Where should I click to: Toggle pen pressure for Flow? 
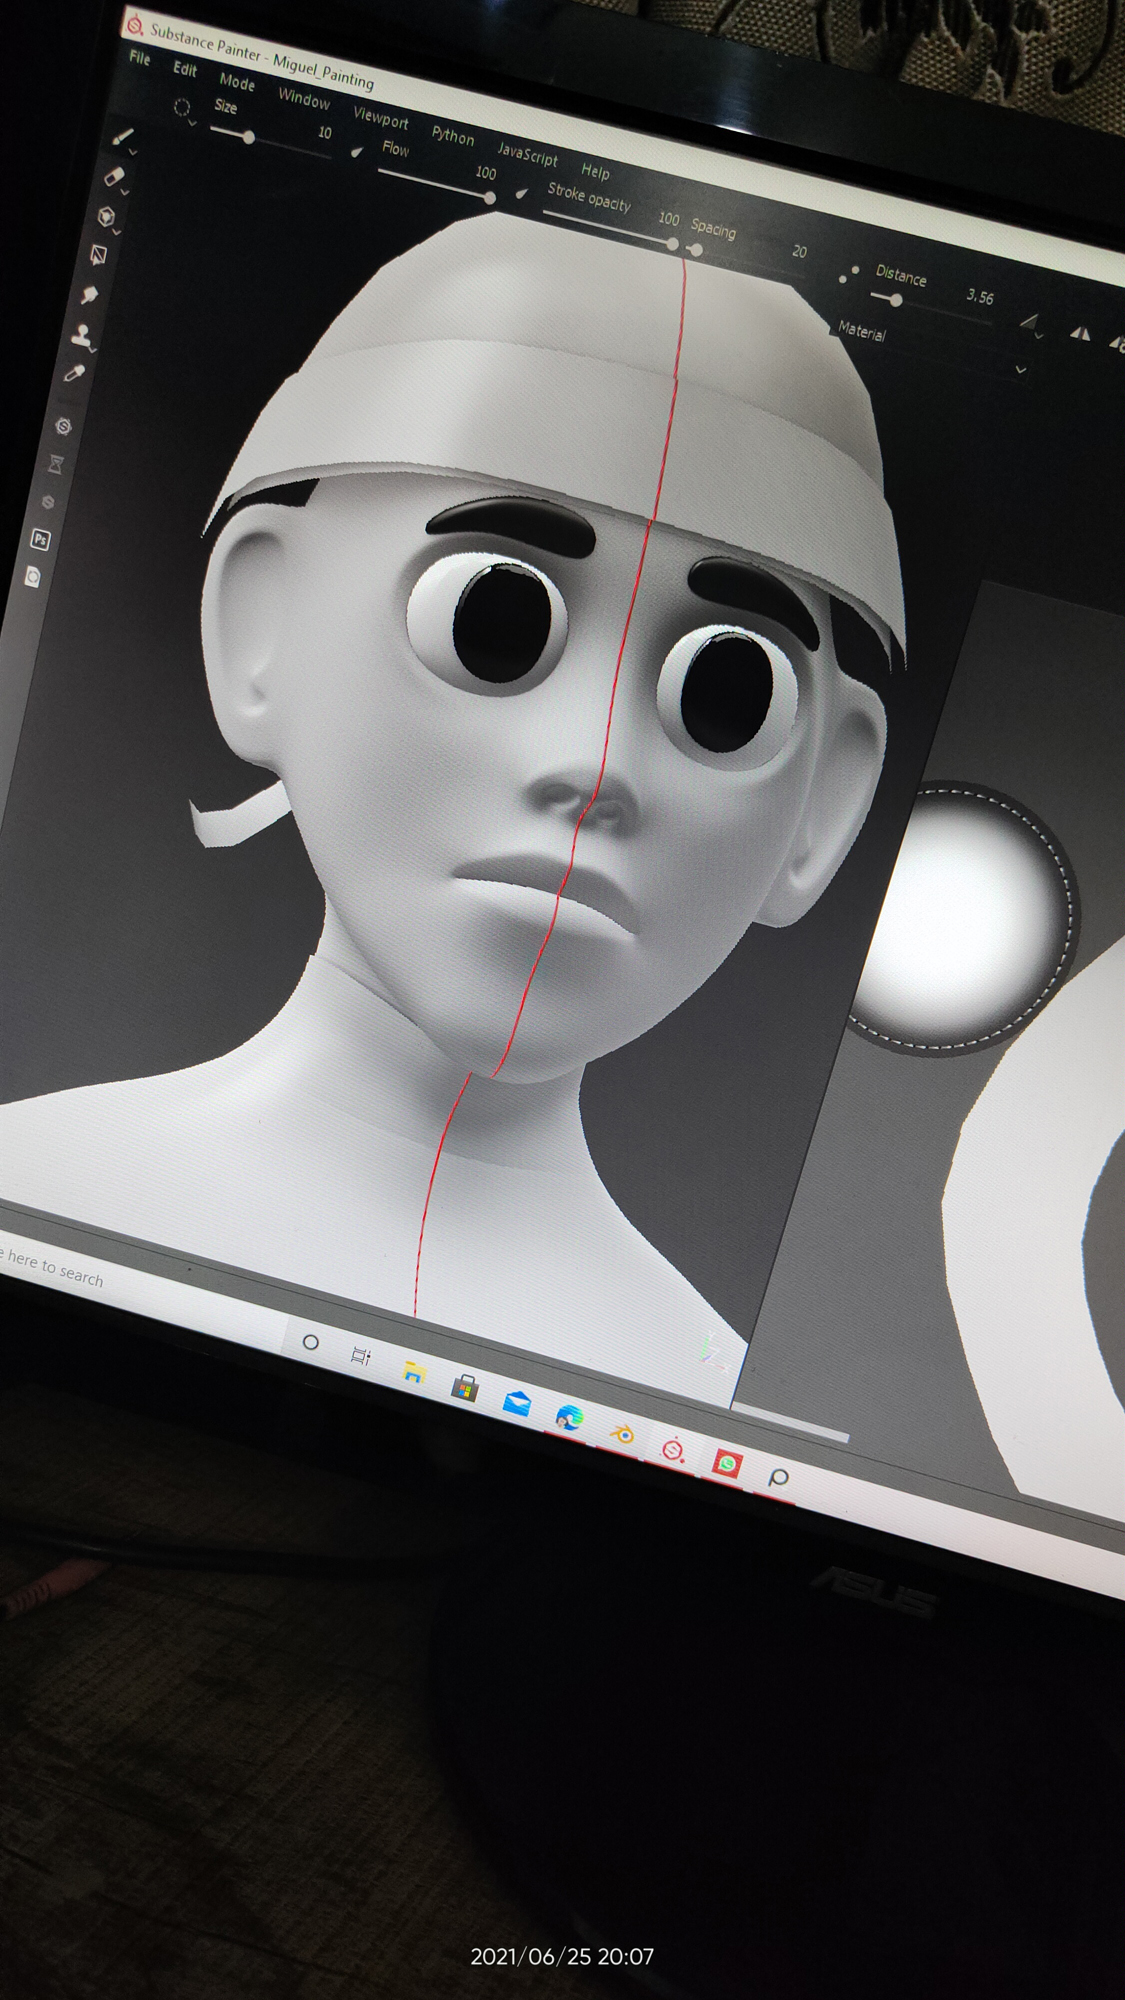coord(521,193)
